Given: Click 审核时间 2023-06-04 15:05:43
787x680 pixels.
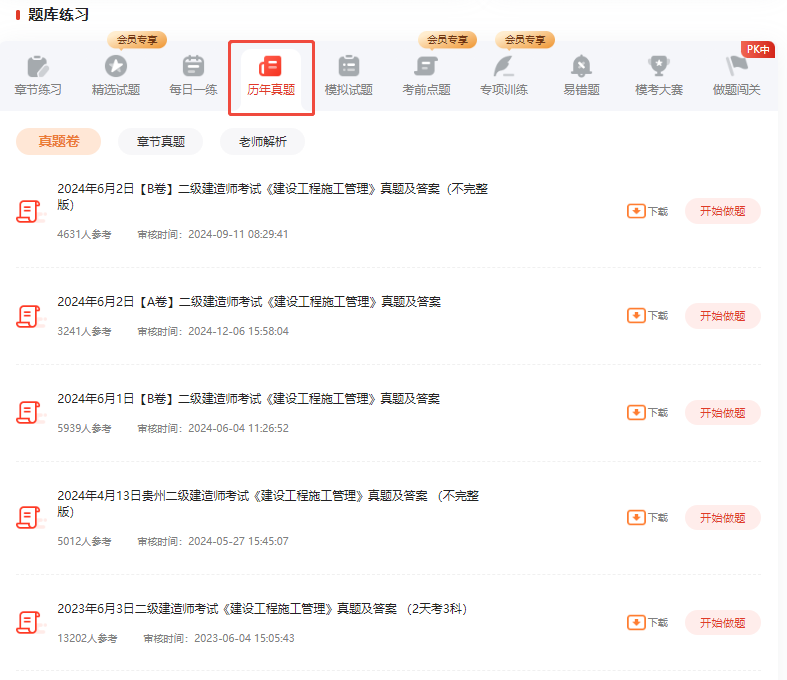Looking at the screenshot, I should pos(219,638).
